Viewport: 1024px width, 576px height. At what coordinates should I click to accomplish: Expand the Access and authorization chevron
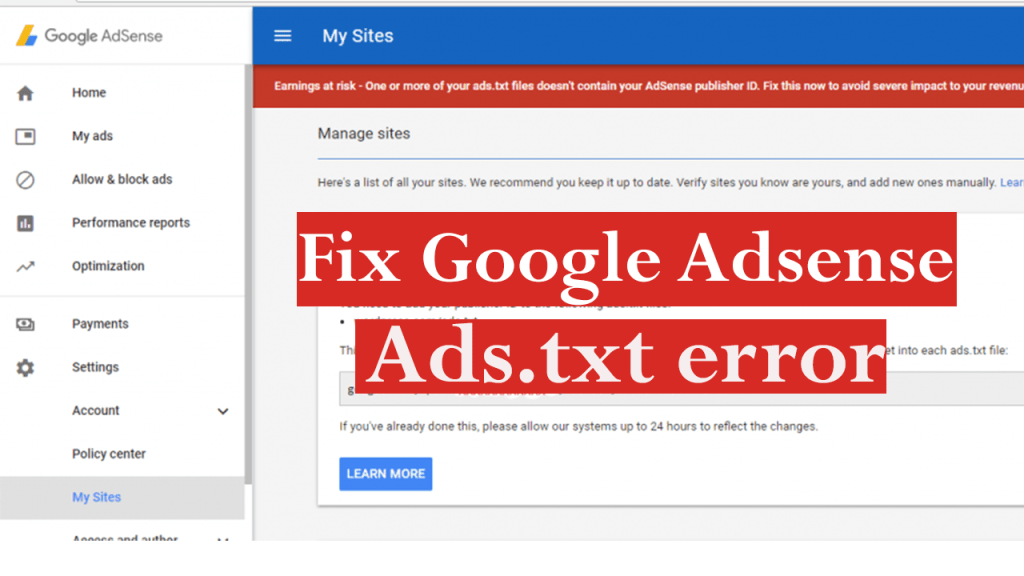tap(223, 539)
